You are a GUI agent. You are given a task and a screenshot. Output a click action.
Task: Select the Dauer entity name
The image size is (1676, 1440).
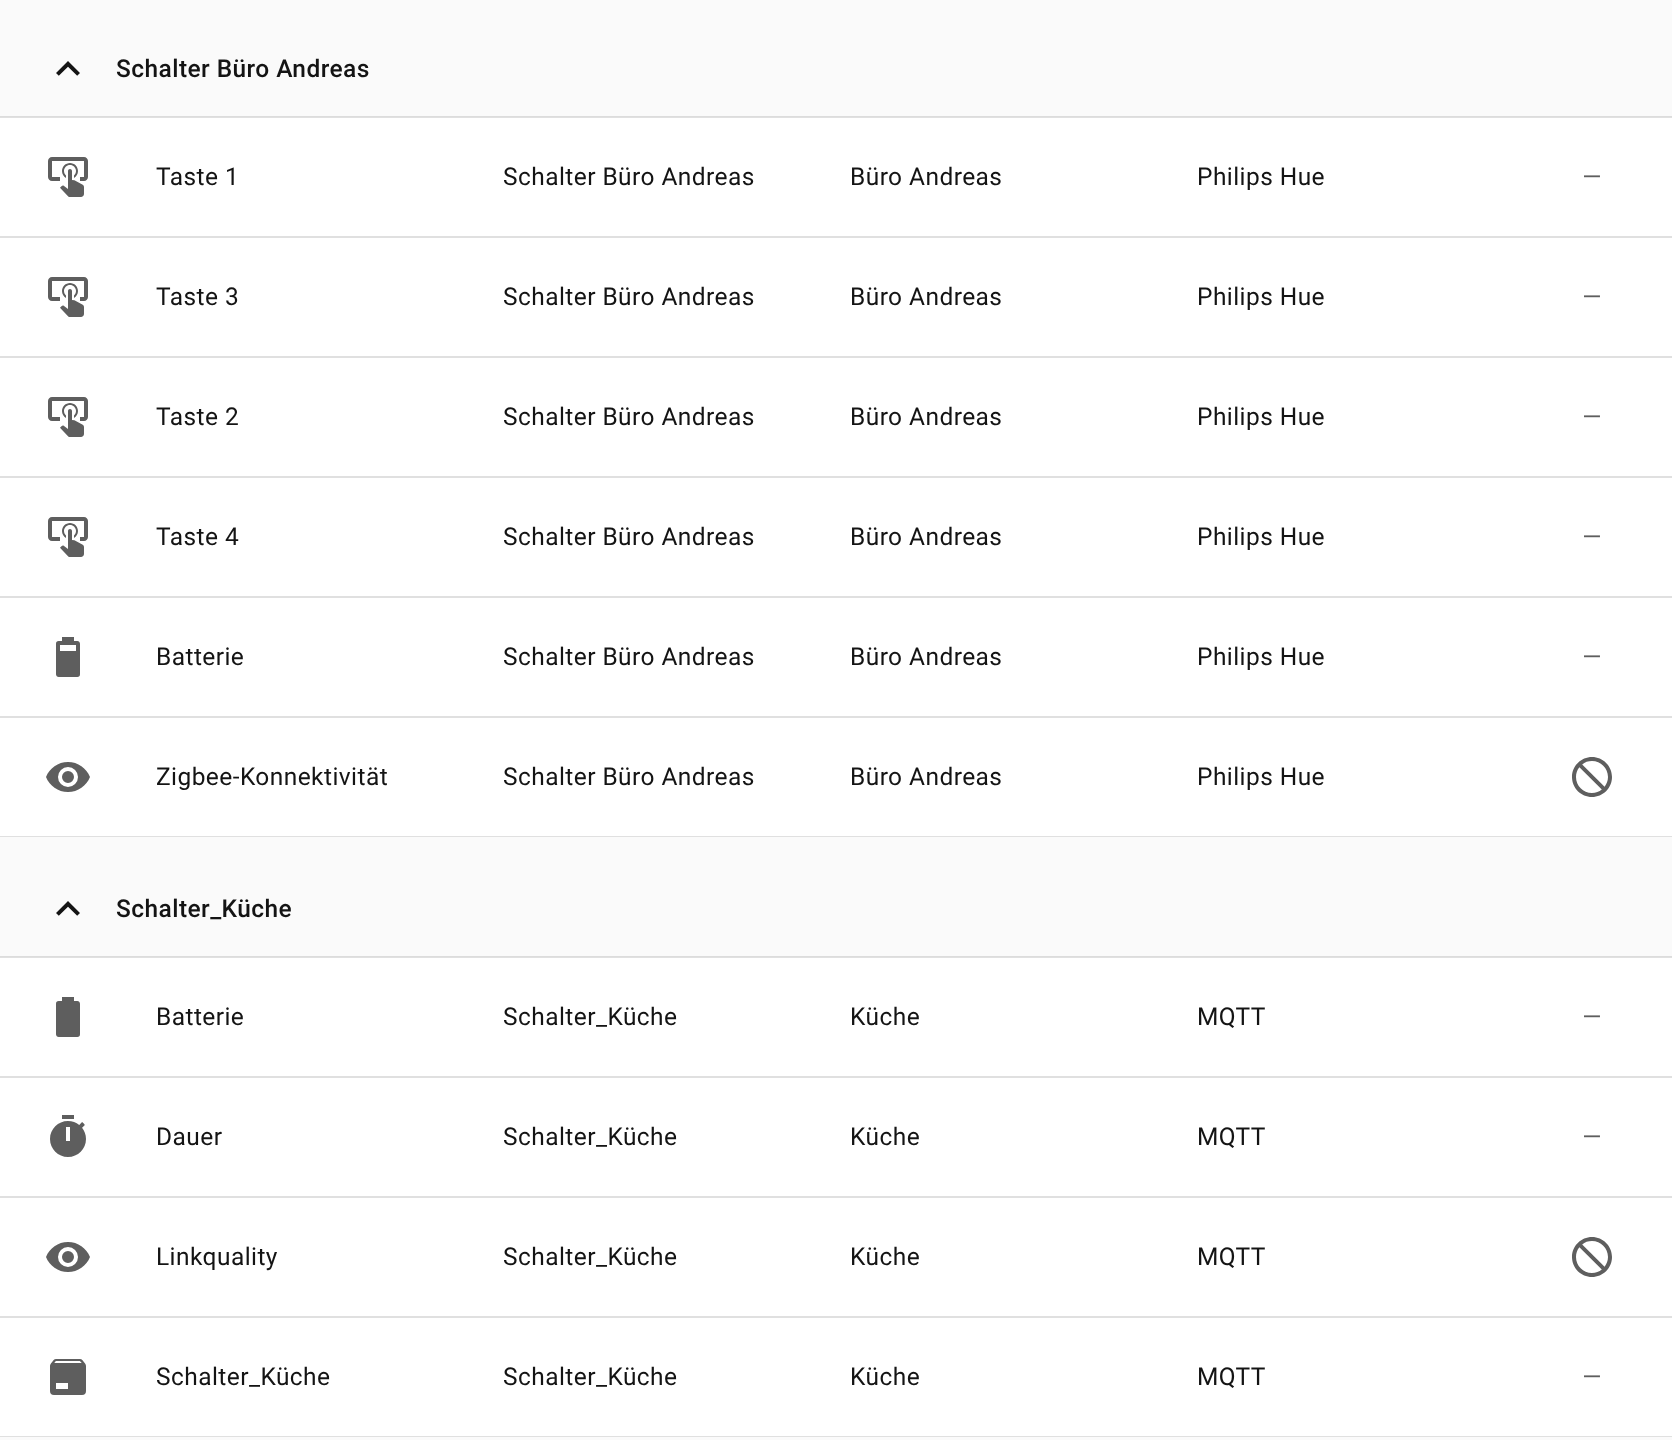click(189, 1137)
